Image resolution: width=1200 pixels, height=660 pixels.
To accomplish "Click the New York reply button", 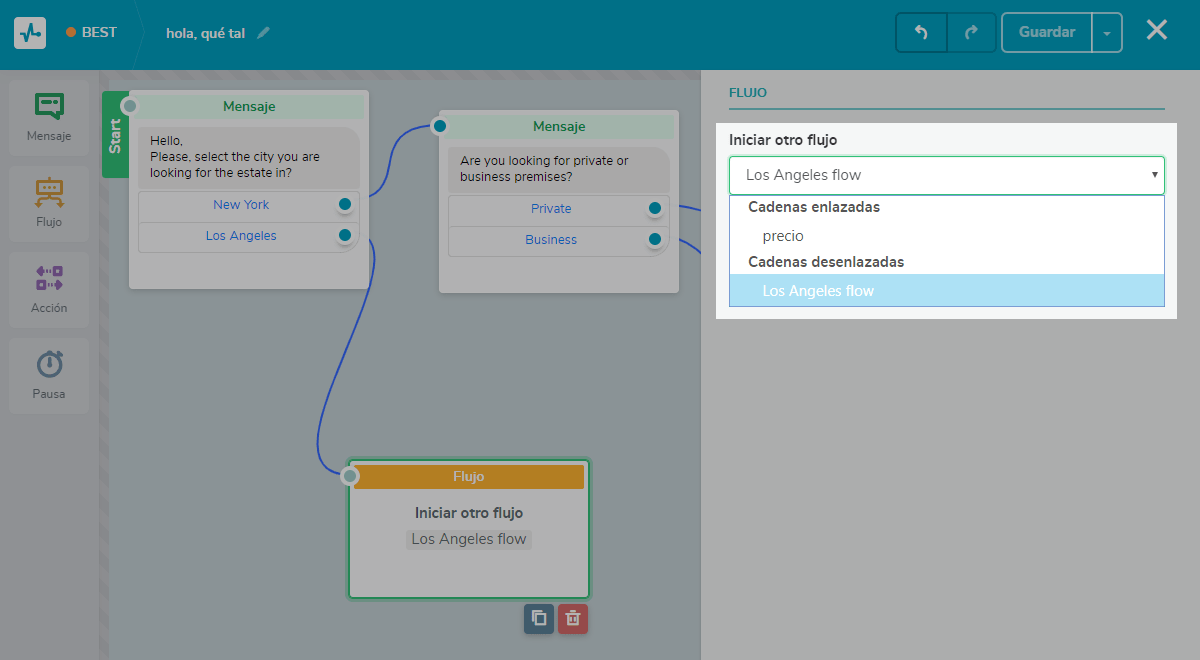I will click(241, 205).
